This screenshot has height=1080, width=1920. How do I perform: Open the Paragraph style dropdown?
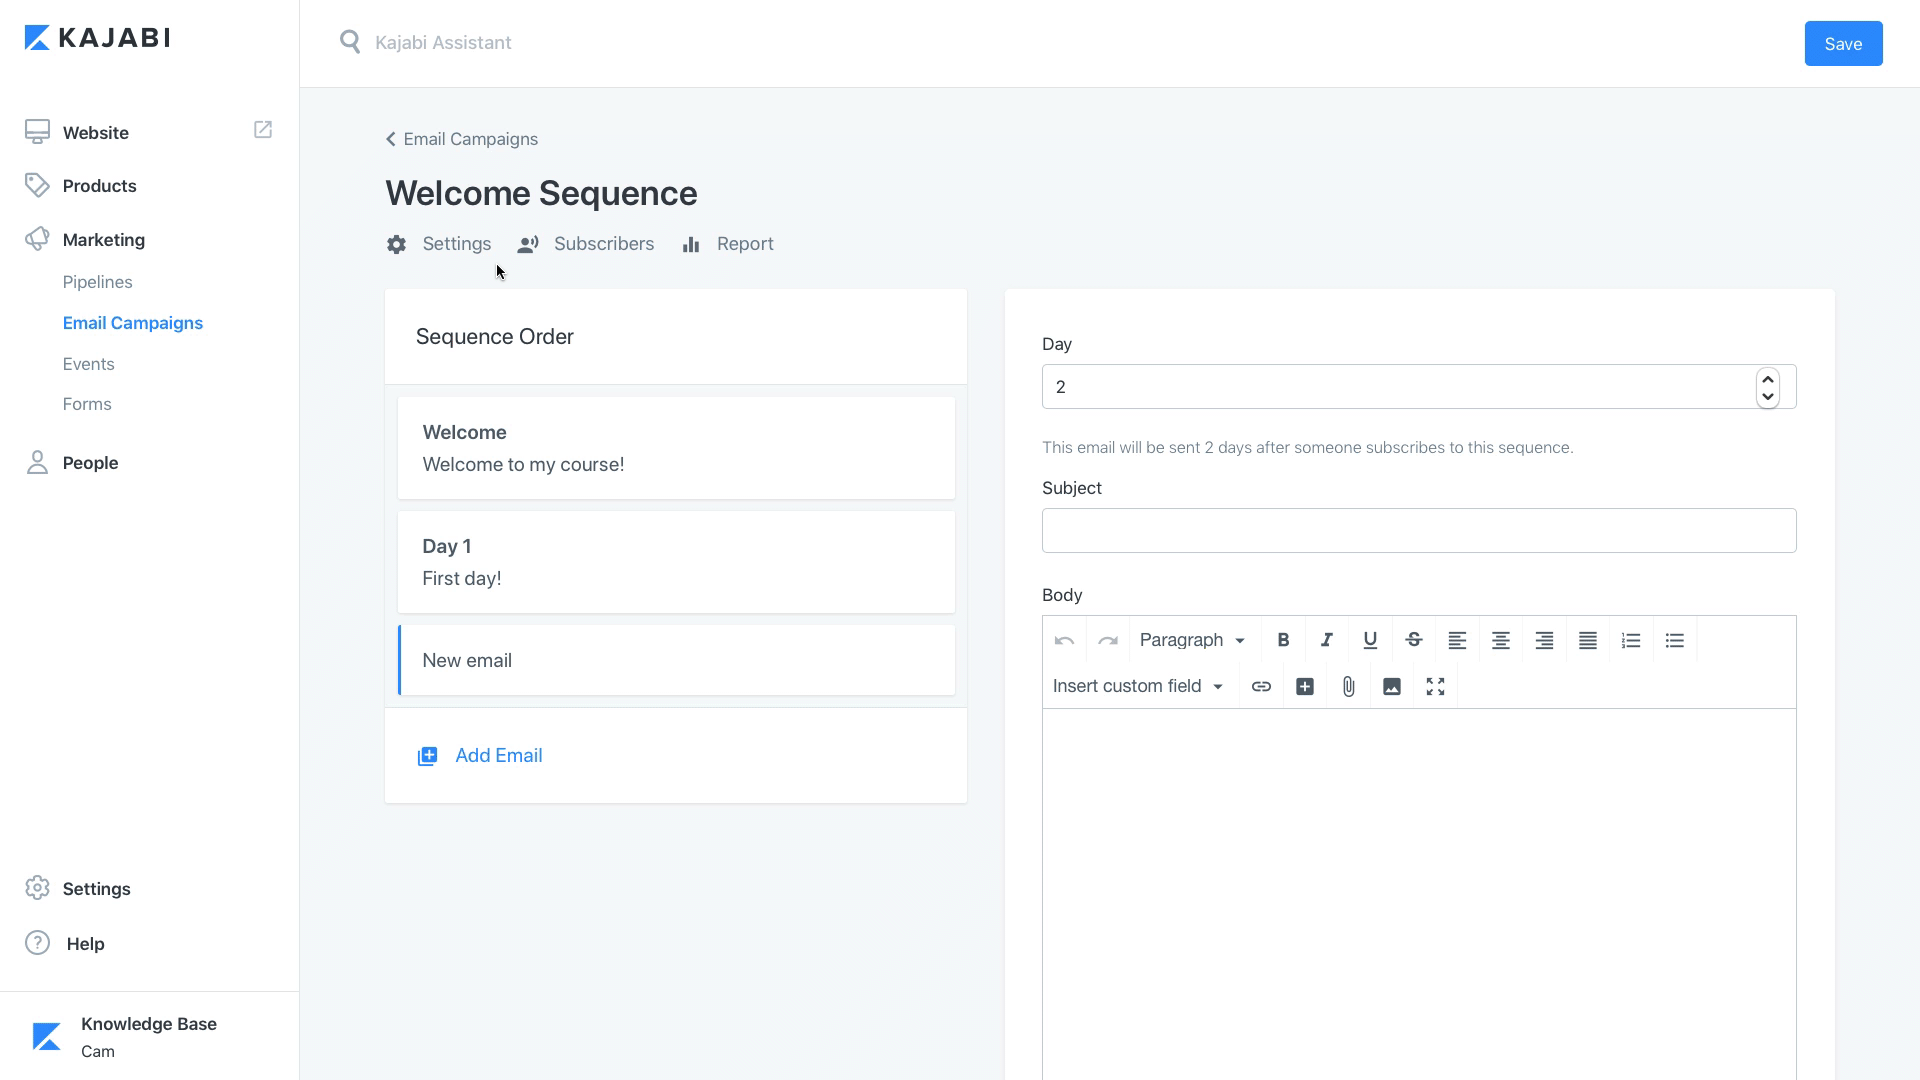1192,640
